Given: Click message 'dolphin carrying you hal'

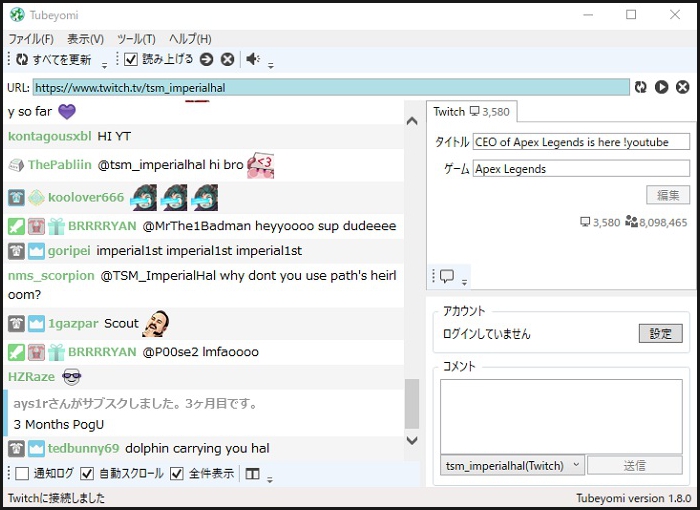Looking at the screenshot, I should tap(197, 448).
